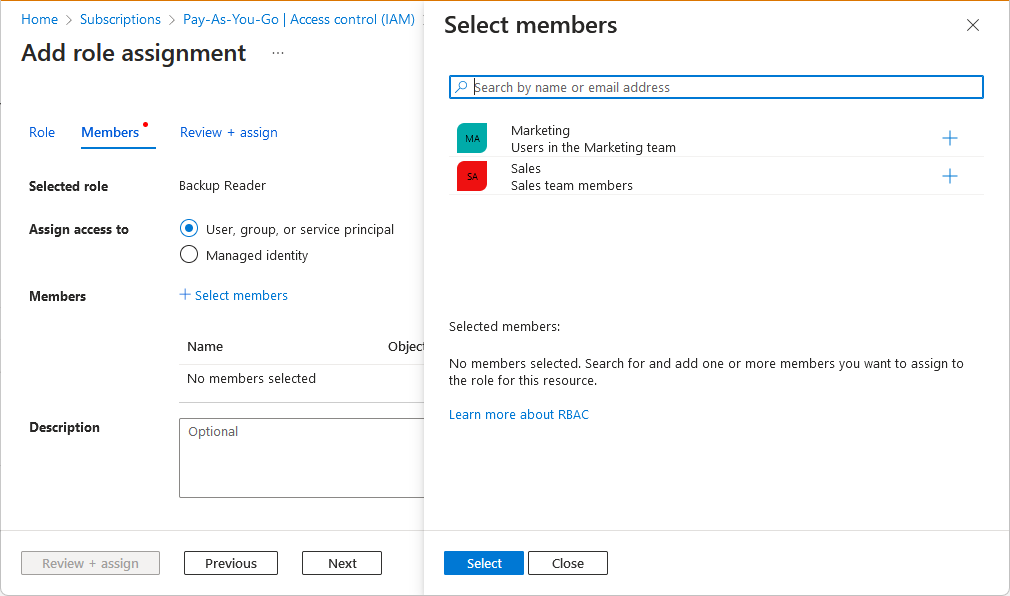The height and width of the screenshot is (596, 1010).
Task: Click the Select members link
Action: tap(234, 295)
